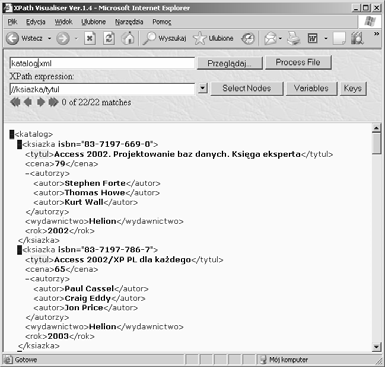Open the Forward history dropdown arrow
Image resolution: width=385 pixels, height=367 pixels.
pos(76,39)
